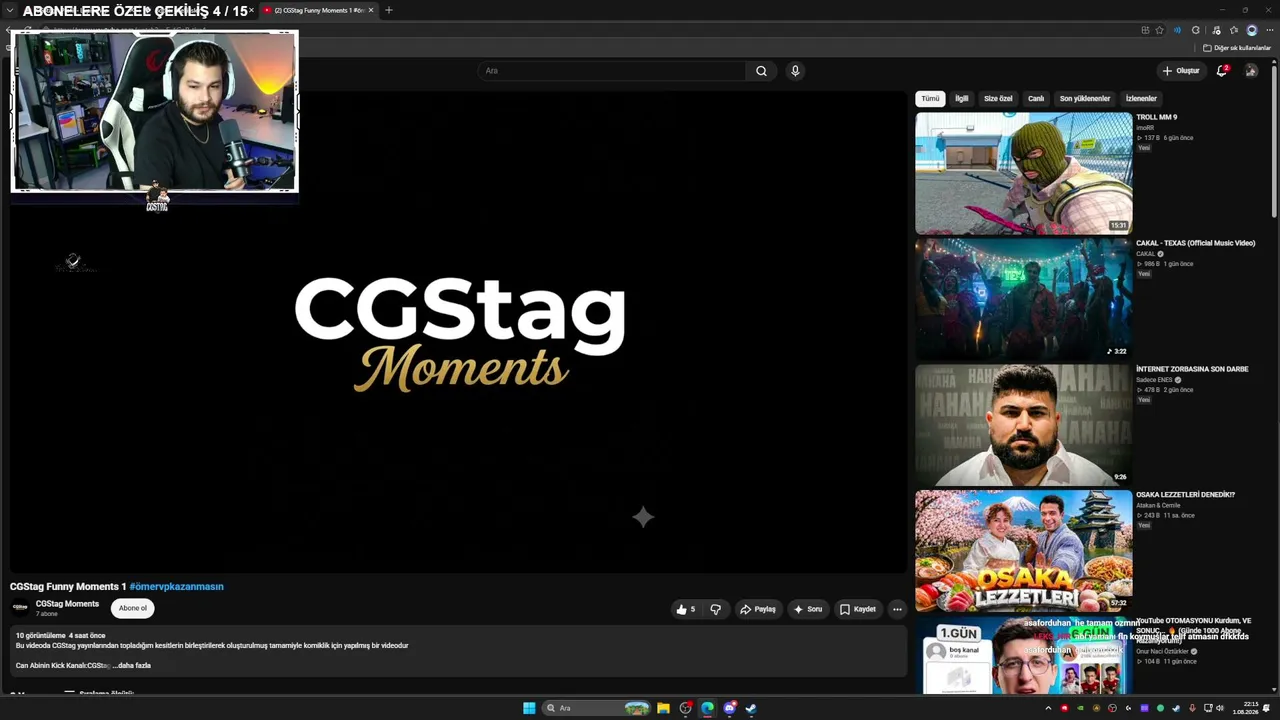Image resolution: width=1280 pixels, height=720 pixels.
Task: Show hidden system tray icons
Action: click(1048, 708)
